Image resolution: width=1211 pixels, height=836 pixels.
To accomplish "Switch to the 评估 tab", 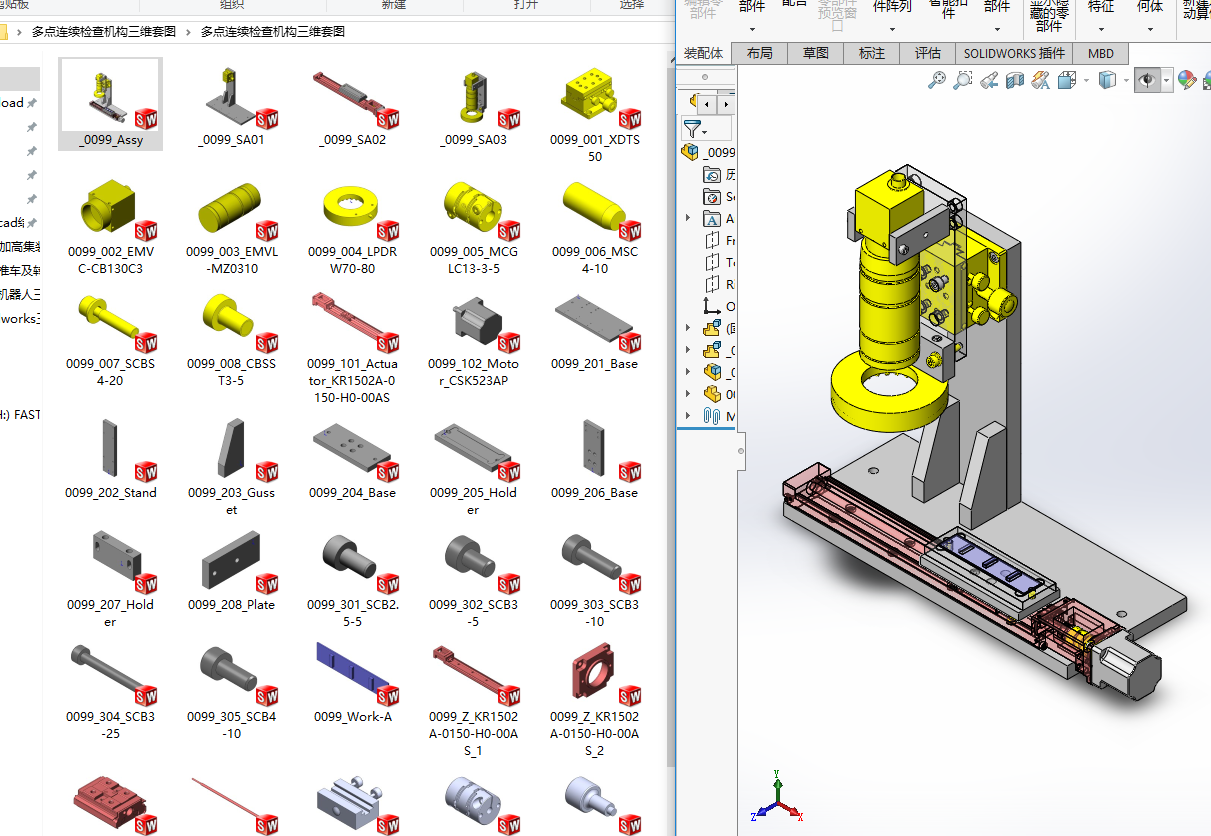I will click(928, 53).
